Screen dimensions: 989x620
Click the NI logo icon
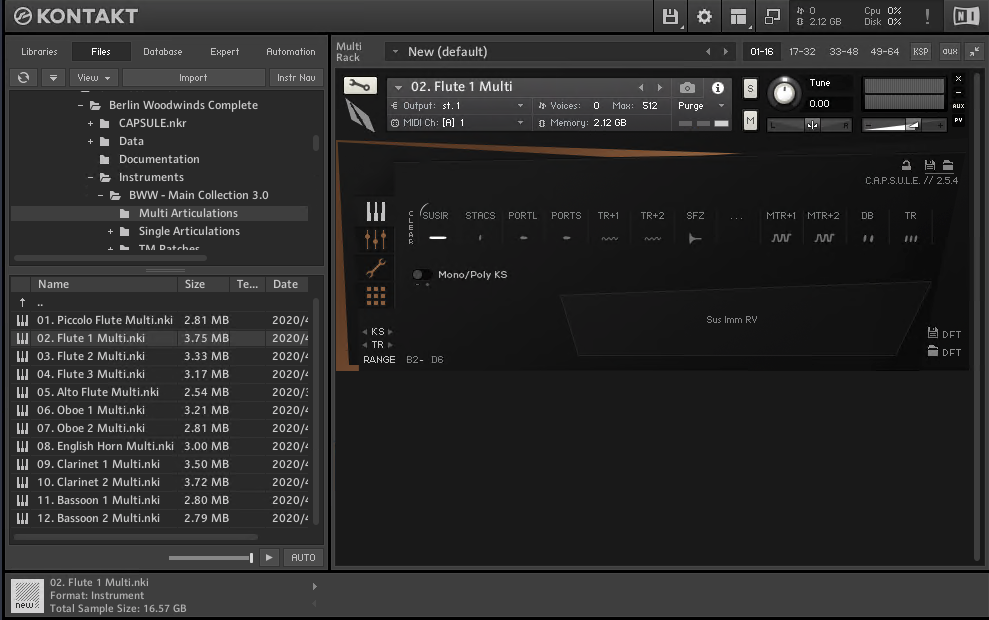coord(966,16)
